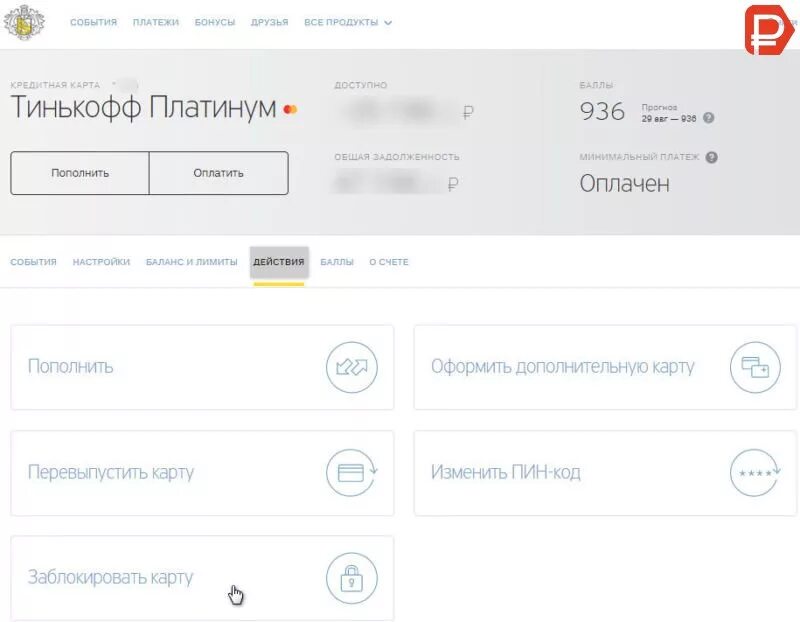Click the padlock icon to block card

coord(352,578)
